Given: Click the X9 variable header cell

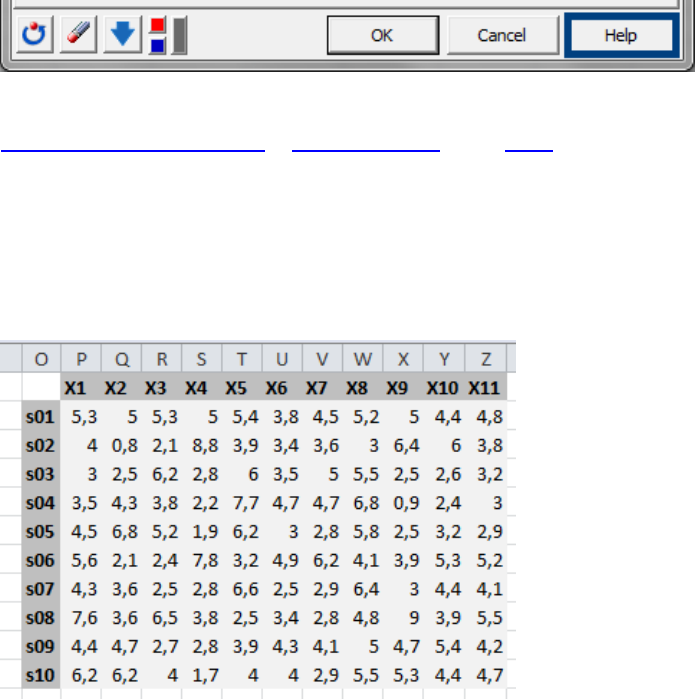Looking at the screenshot, I should click(x=403, y=388).
